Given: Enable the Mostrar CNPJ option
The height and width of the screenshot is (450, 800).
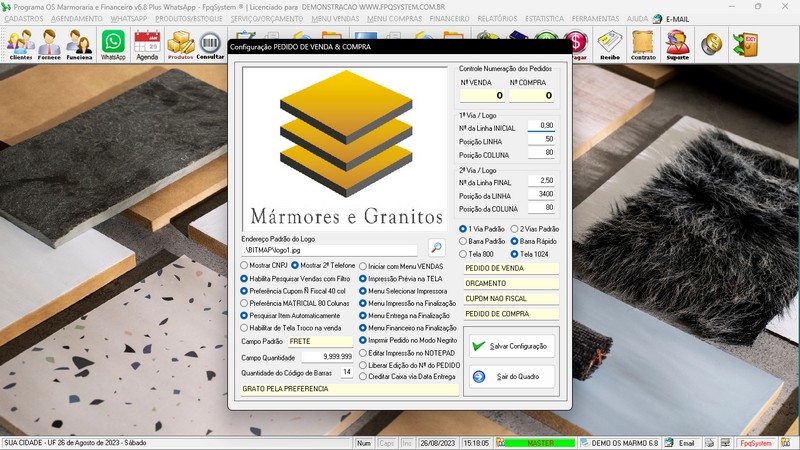Looking at the screenshot, I should pos(245,266).
